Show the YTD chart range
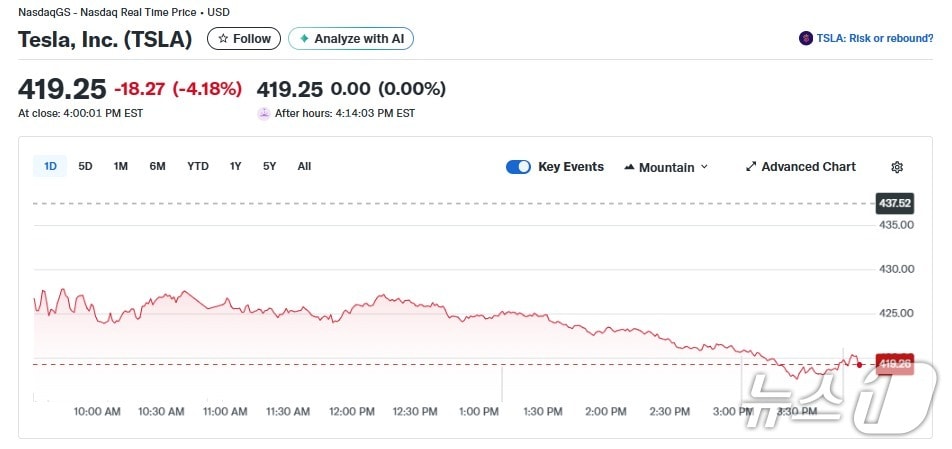This screenshot has width=952, height=449. [x=198, y=166]
